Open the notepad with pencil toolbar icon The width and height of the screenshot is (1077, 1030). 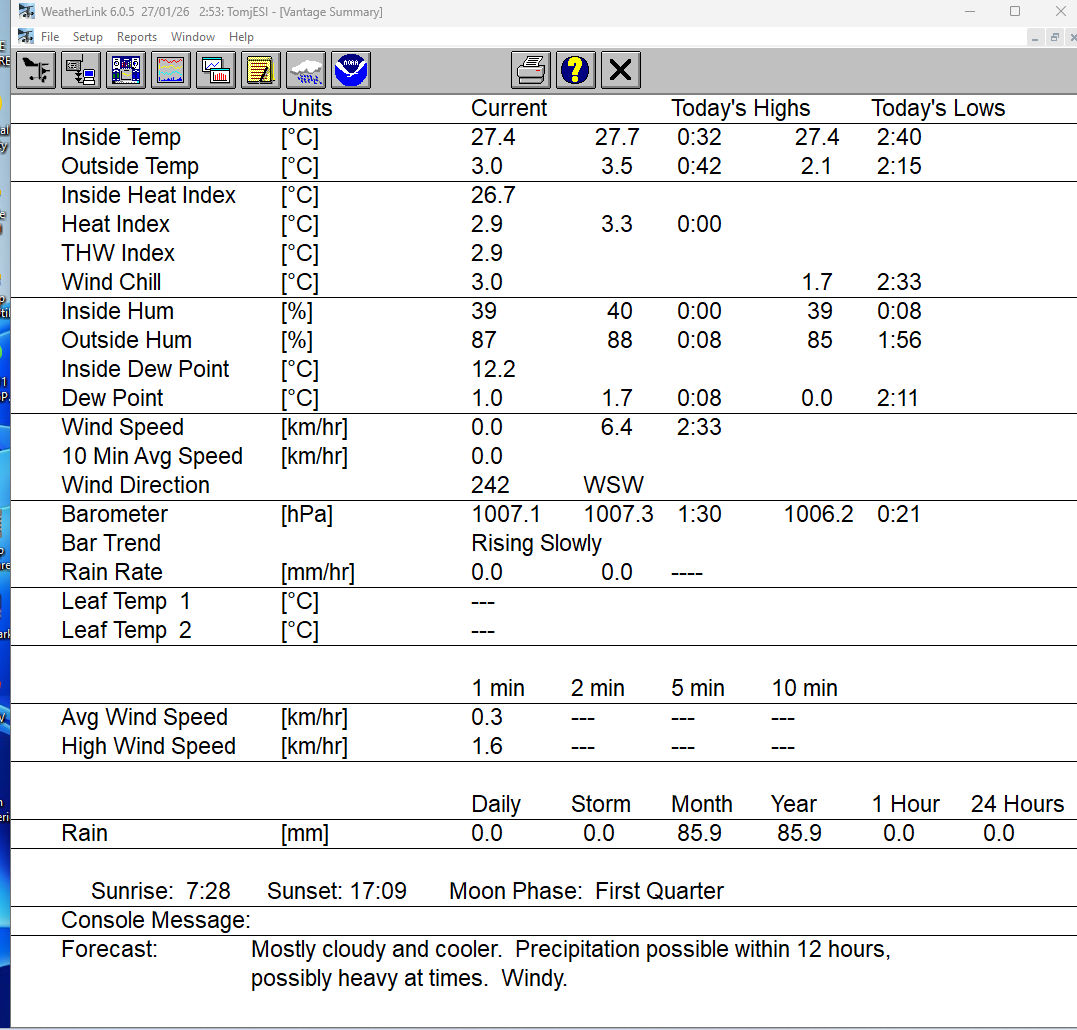click(261, 70)
